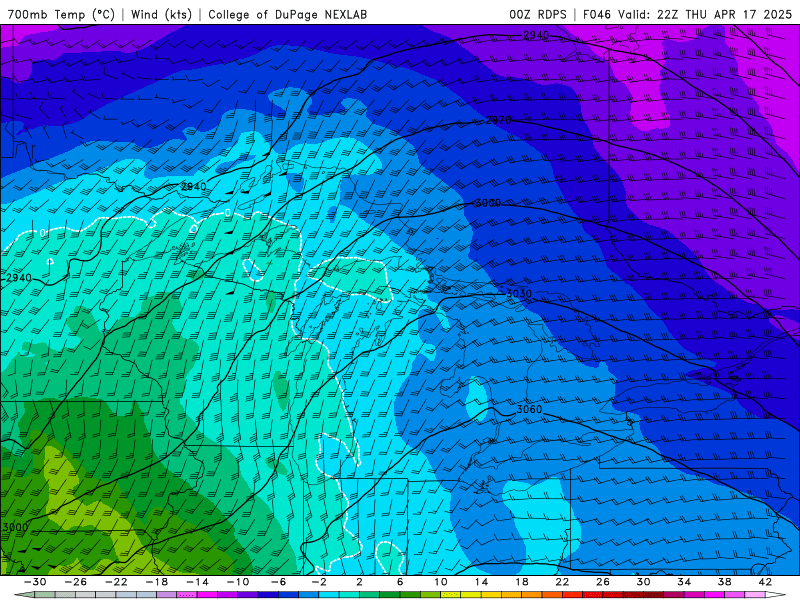Click the -22 legend tick label
Viewport: 800px width, 600px height.
(116, 582)
